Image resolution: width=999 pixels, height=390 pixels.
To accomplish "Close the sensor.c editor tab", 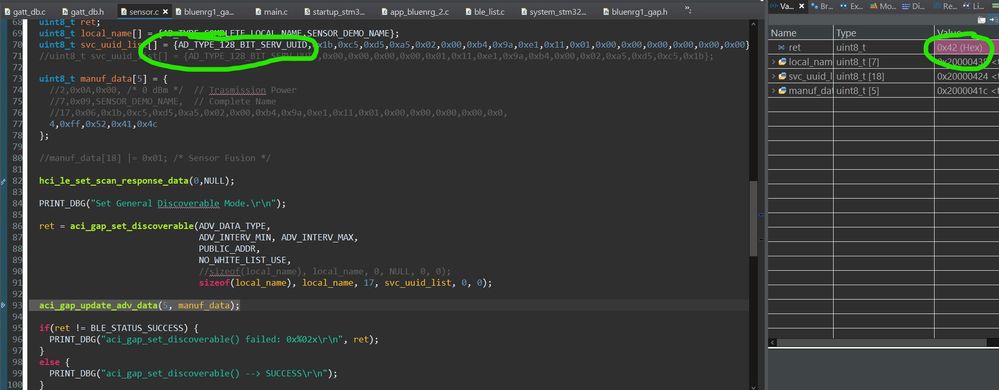I will (165, 11).
